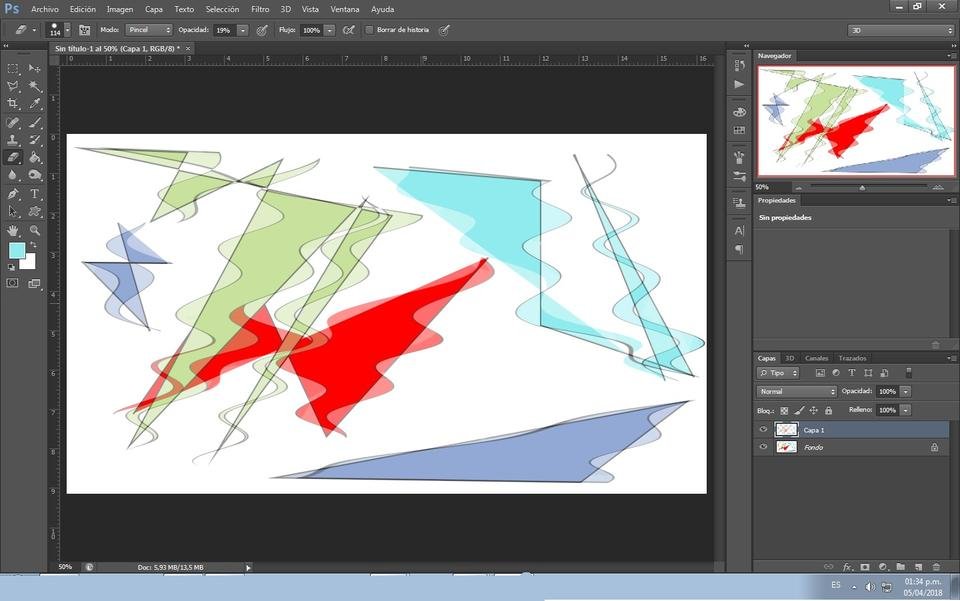Open the layer blend mode Normal dropdown

797,391
